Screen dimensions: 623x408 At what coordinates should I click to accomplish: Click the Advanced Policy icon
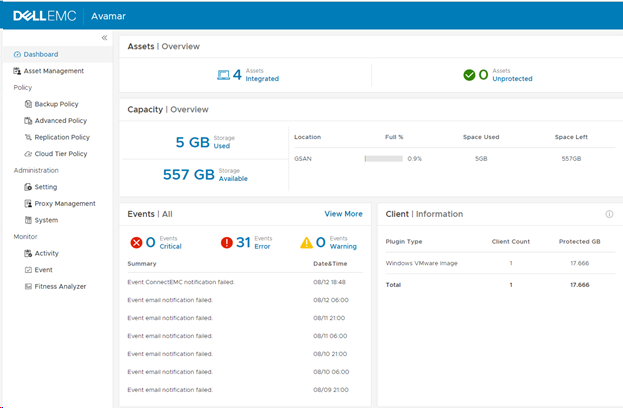[x=27, y=121]
